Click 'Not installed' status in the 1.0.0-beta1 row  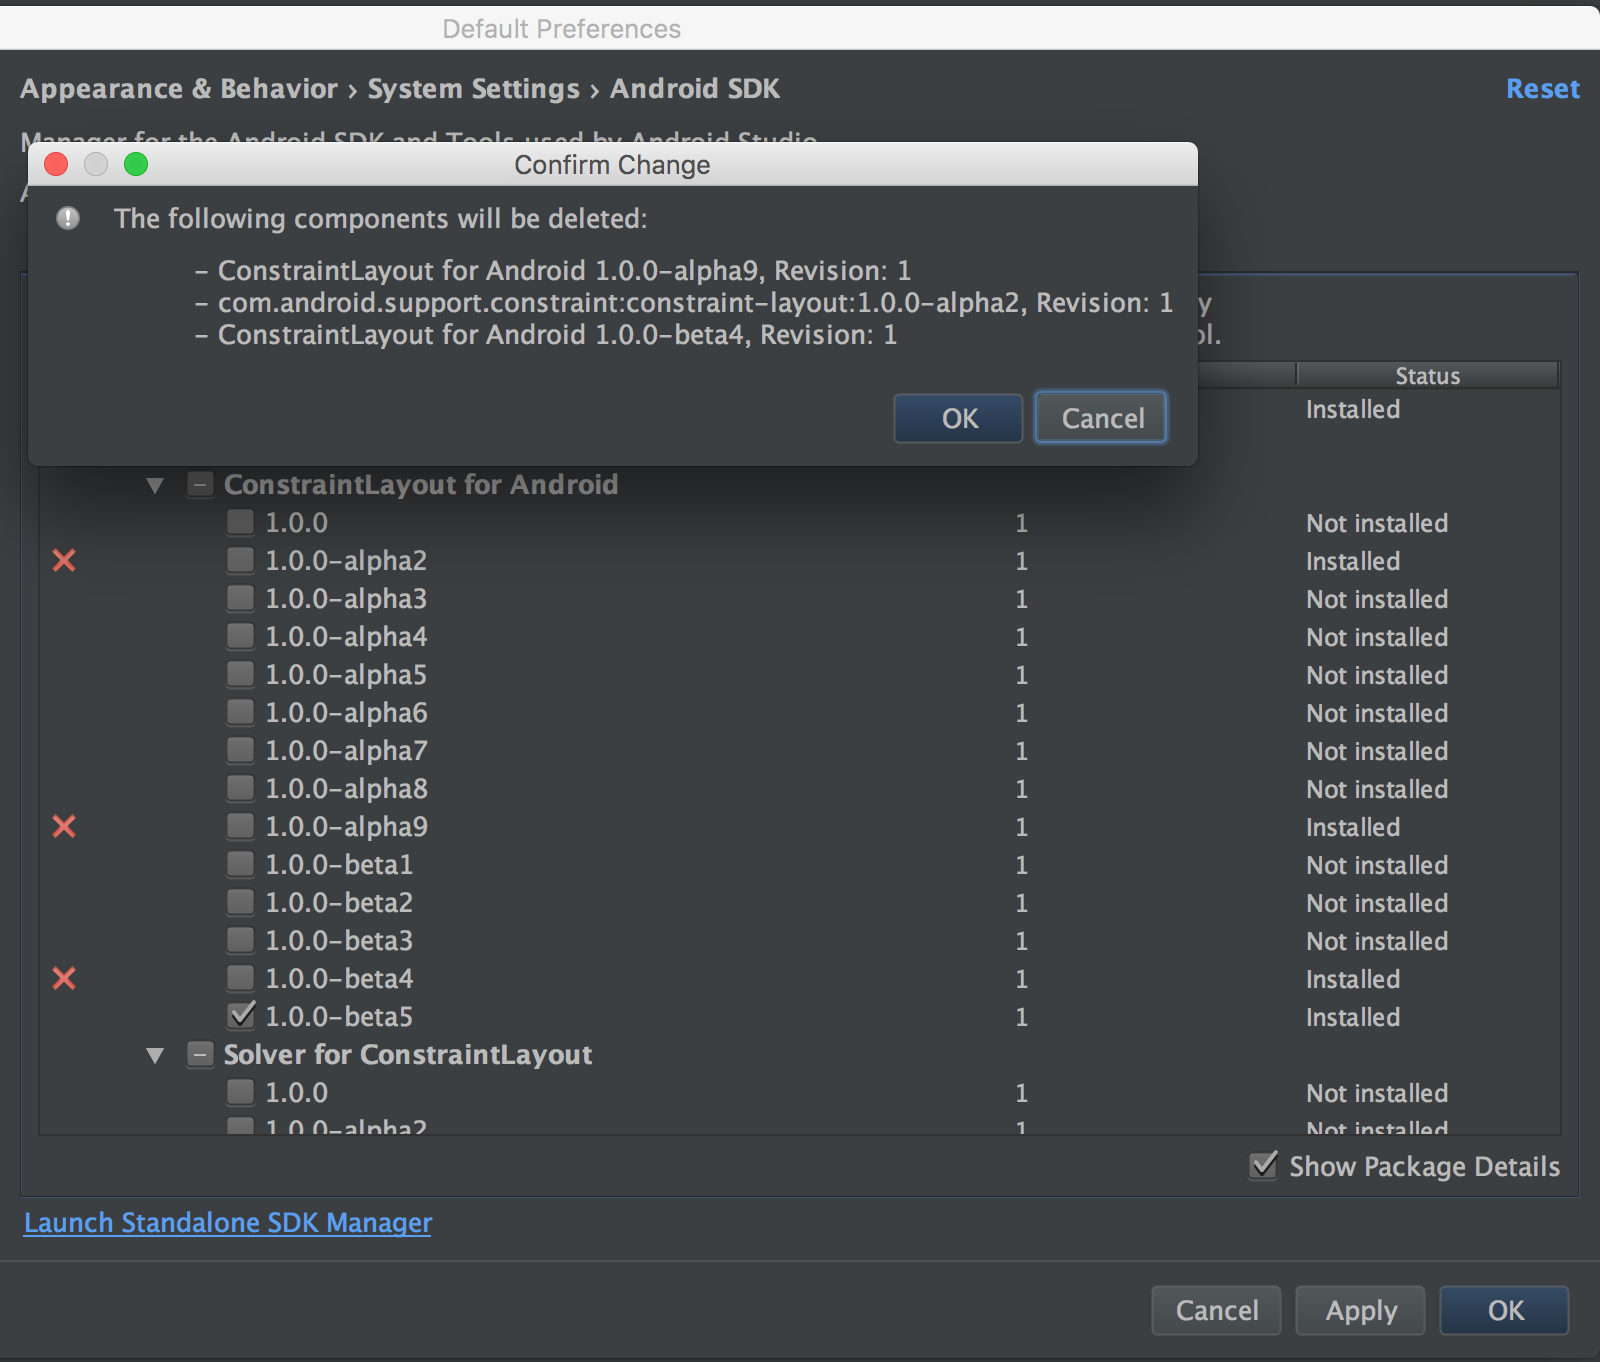click(1377, 865)
